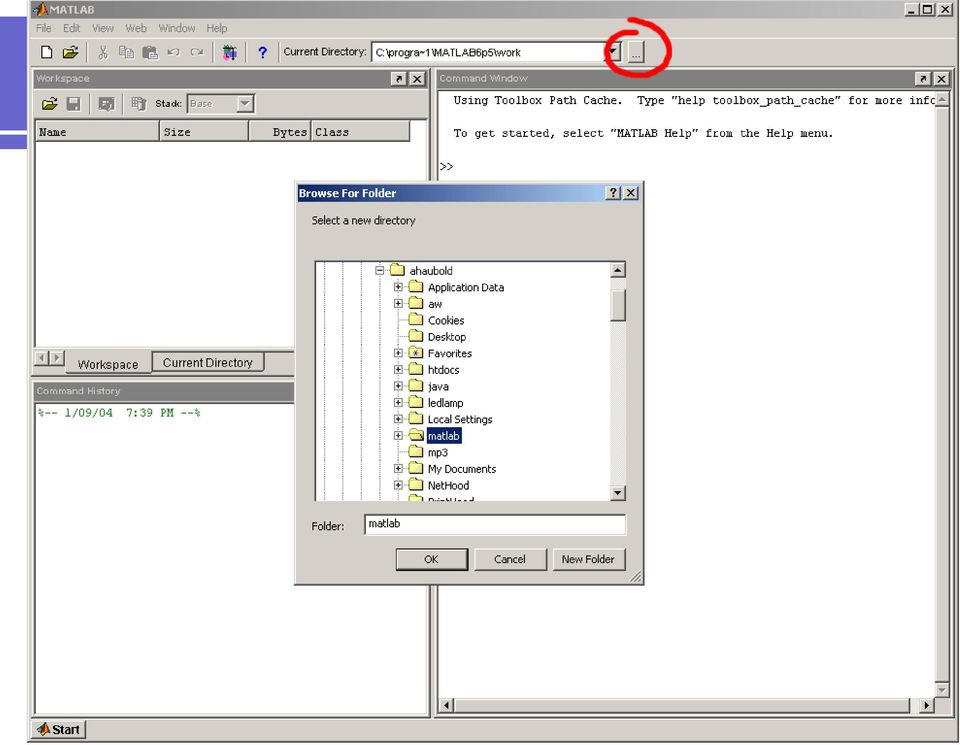Open MATLAB help via question mark icon
The height and width of the screenshot is (745, 960).
point(263,53)
